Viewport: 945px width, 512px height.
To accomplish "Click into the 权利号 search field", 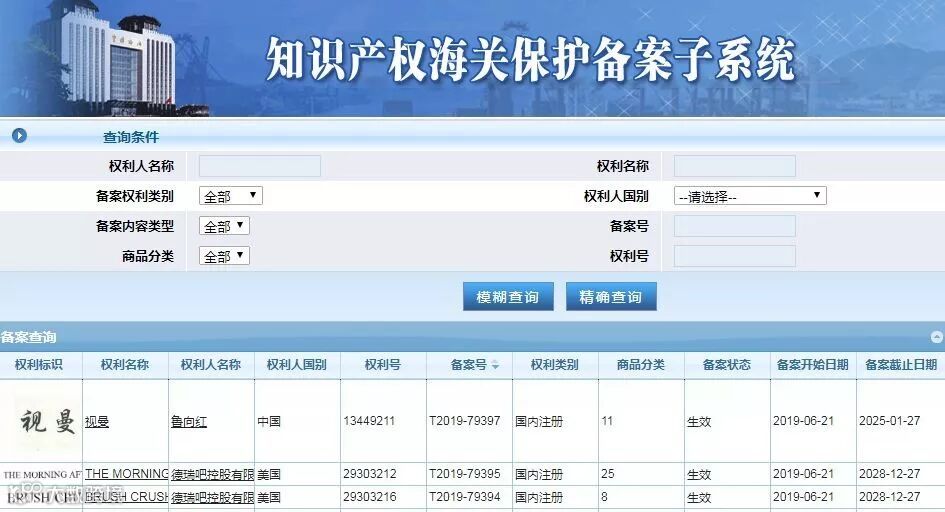I will point(735,256).
